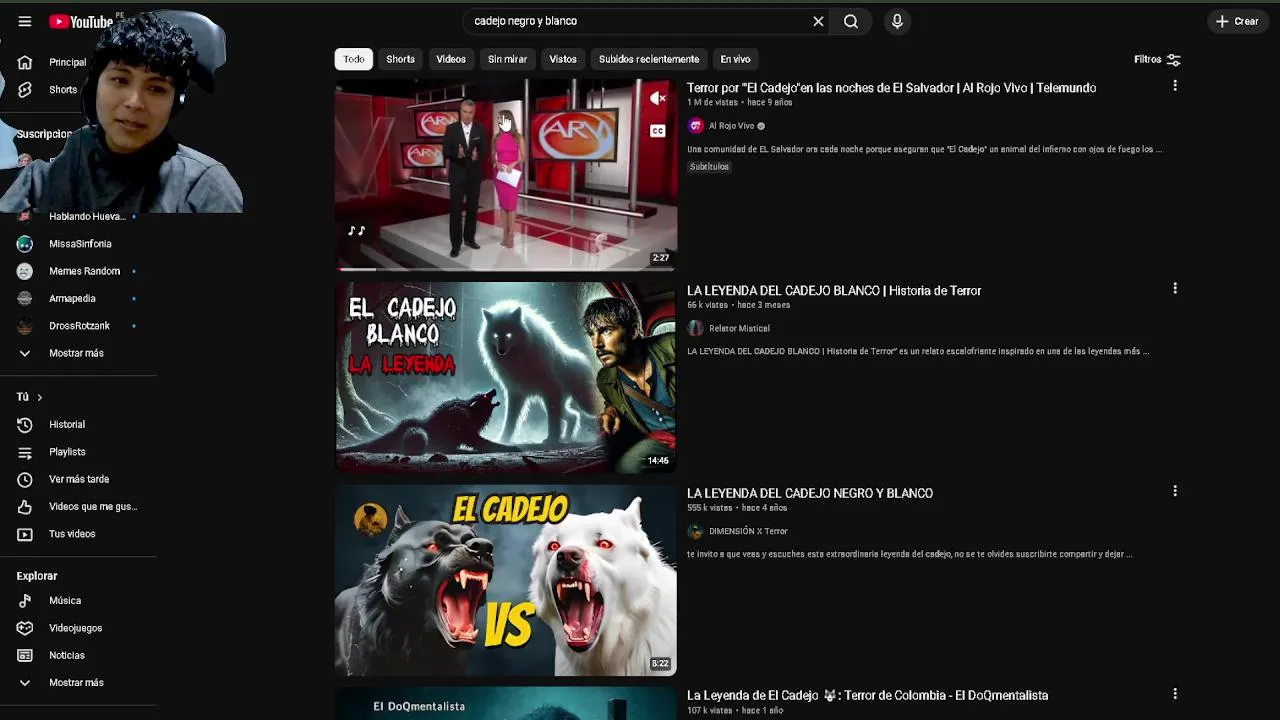Select the Sin mirar filter chip

pyautogui.click(x=507, y=59)
